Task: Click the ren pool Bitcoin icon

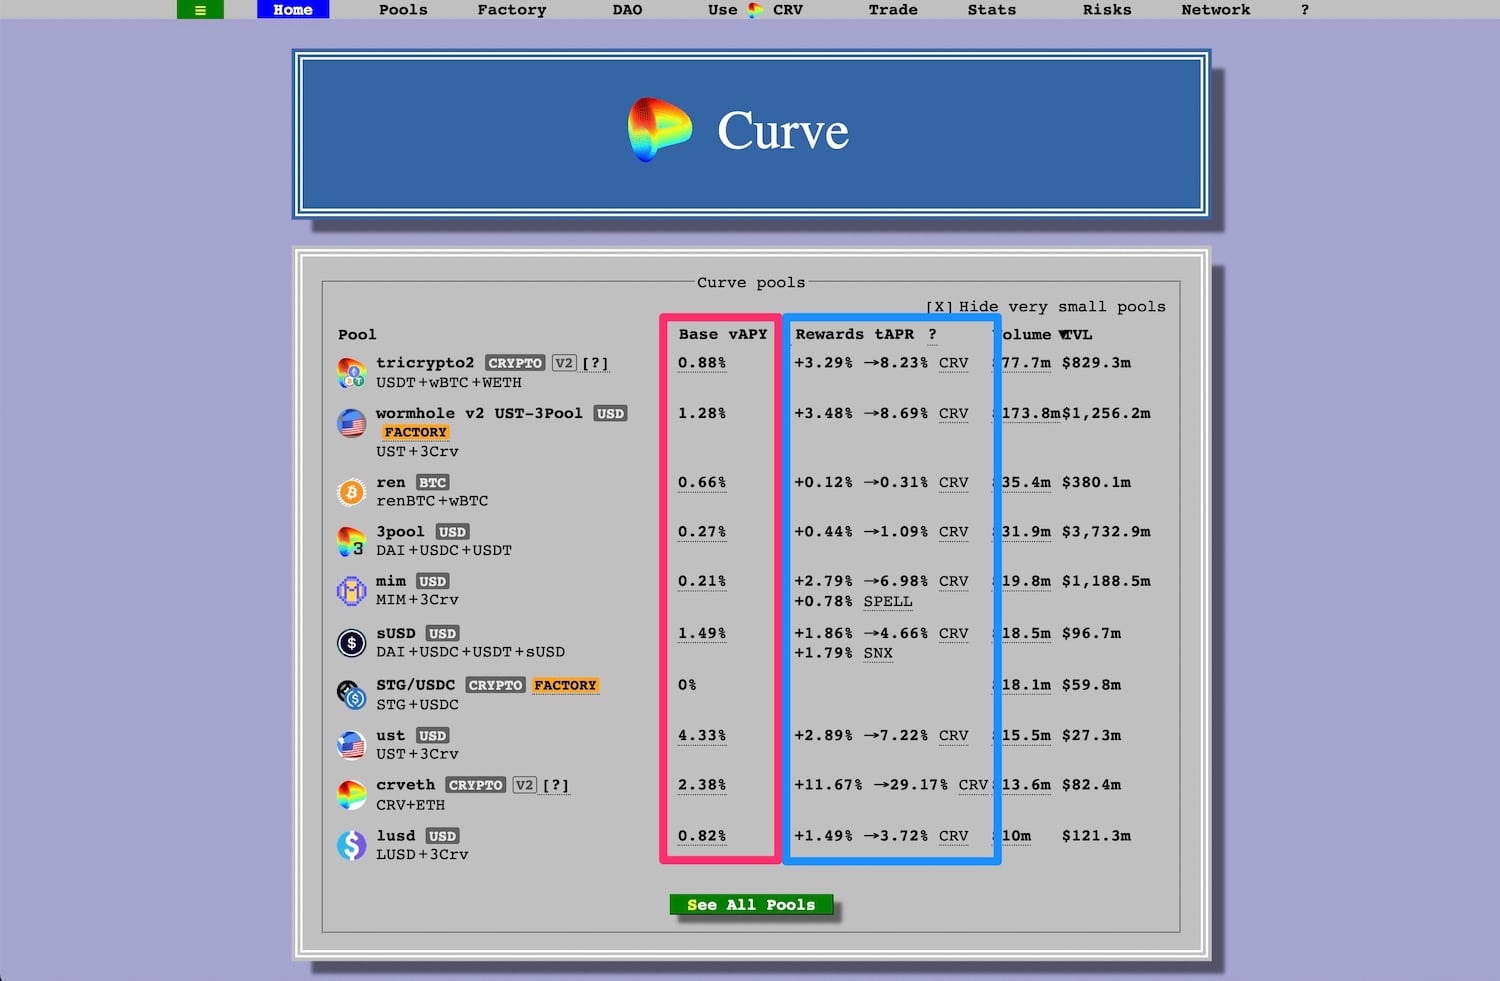Action: [x=351, y=492]
